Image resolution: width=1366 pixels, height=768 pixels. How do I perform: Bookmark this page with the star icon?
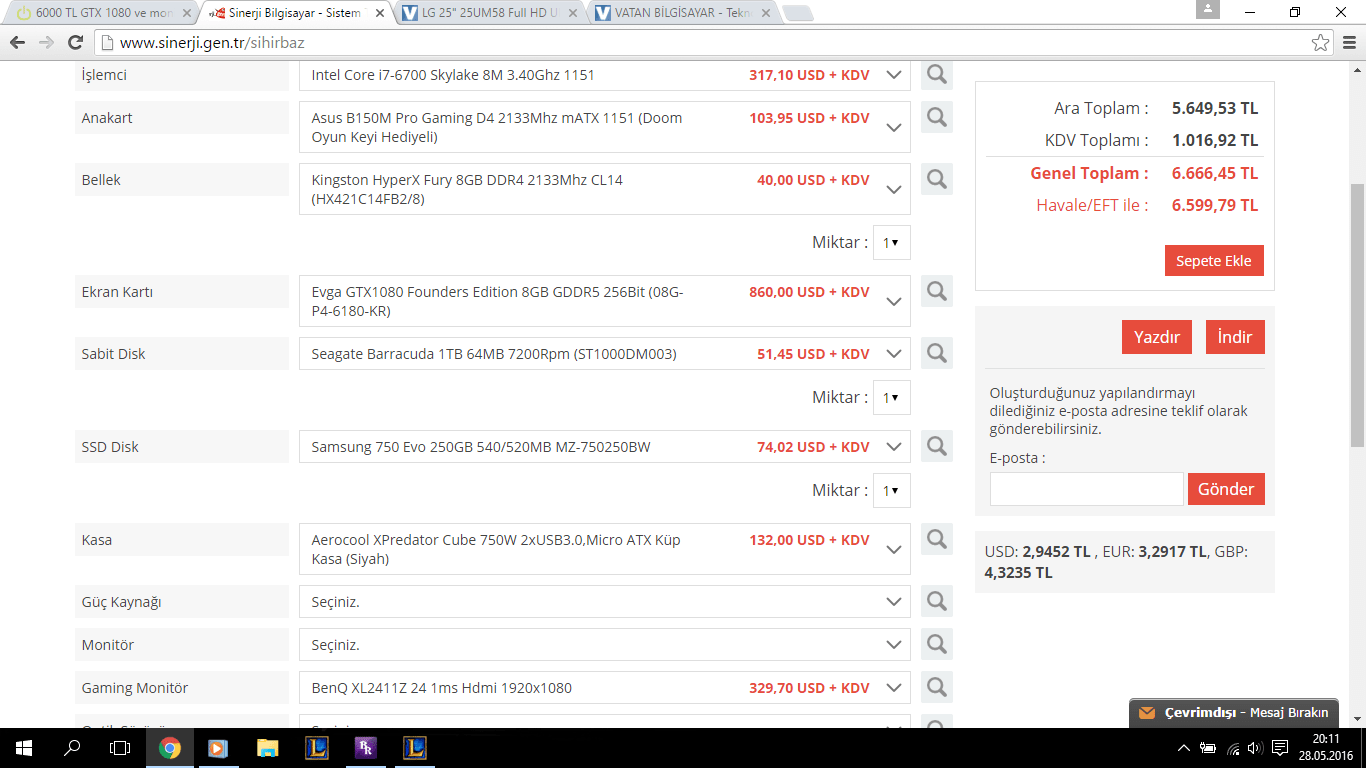tap(1321, 43)
